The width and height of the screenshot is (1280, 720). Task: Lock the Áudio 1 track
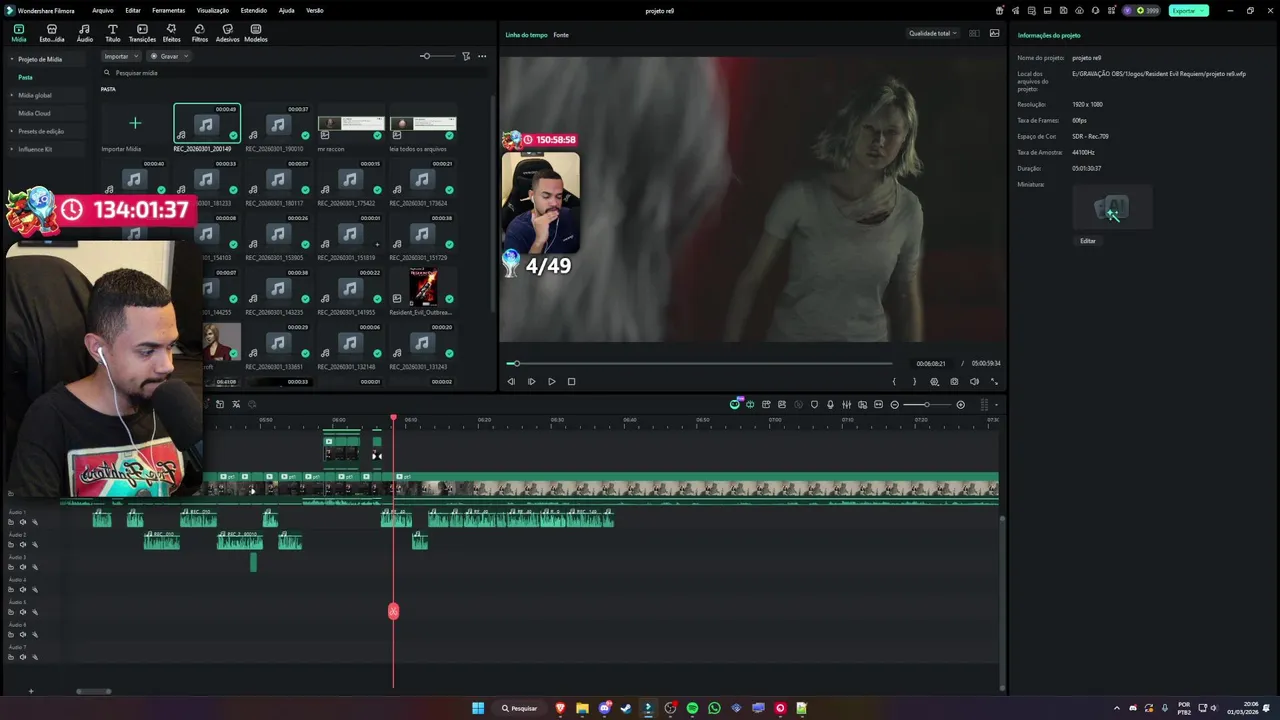(11, 522)
